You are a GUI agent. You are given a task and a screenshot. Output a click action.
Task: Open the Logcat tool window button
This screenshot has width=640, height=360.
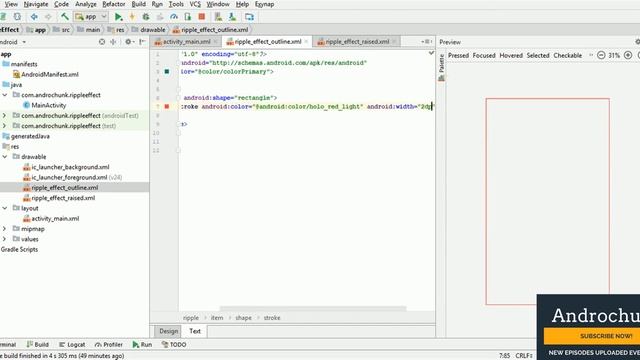click(72, 344)
